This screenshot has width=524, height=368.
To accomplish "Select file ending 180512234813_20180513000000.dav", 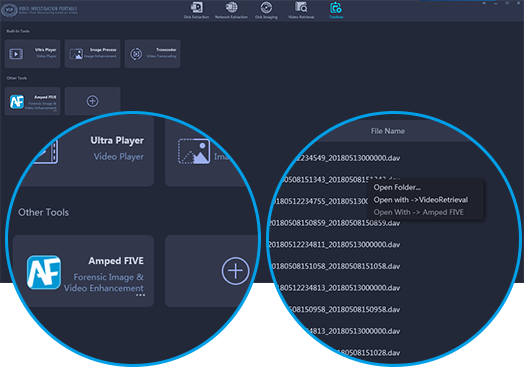I will (338, 288).
